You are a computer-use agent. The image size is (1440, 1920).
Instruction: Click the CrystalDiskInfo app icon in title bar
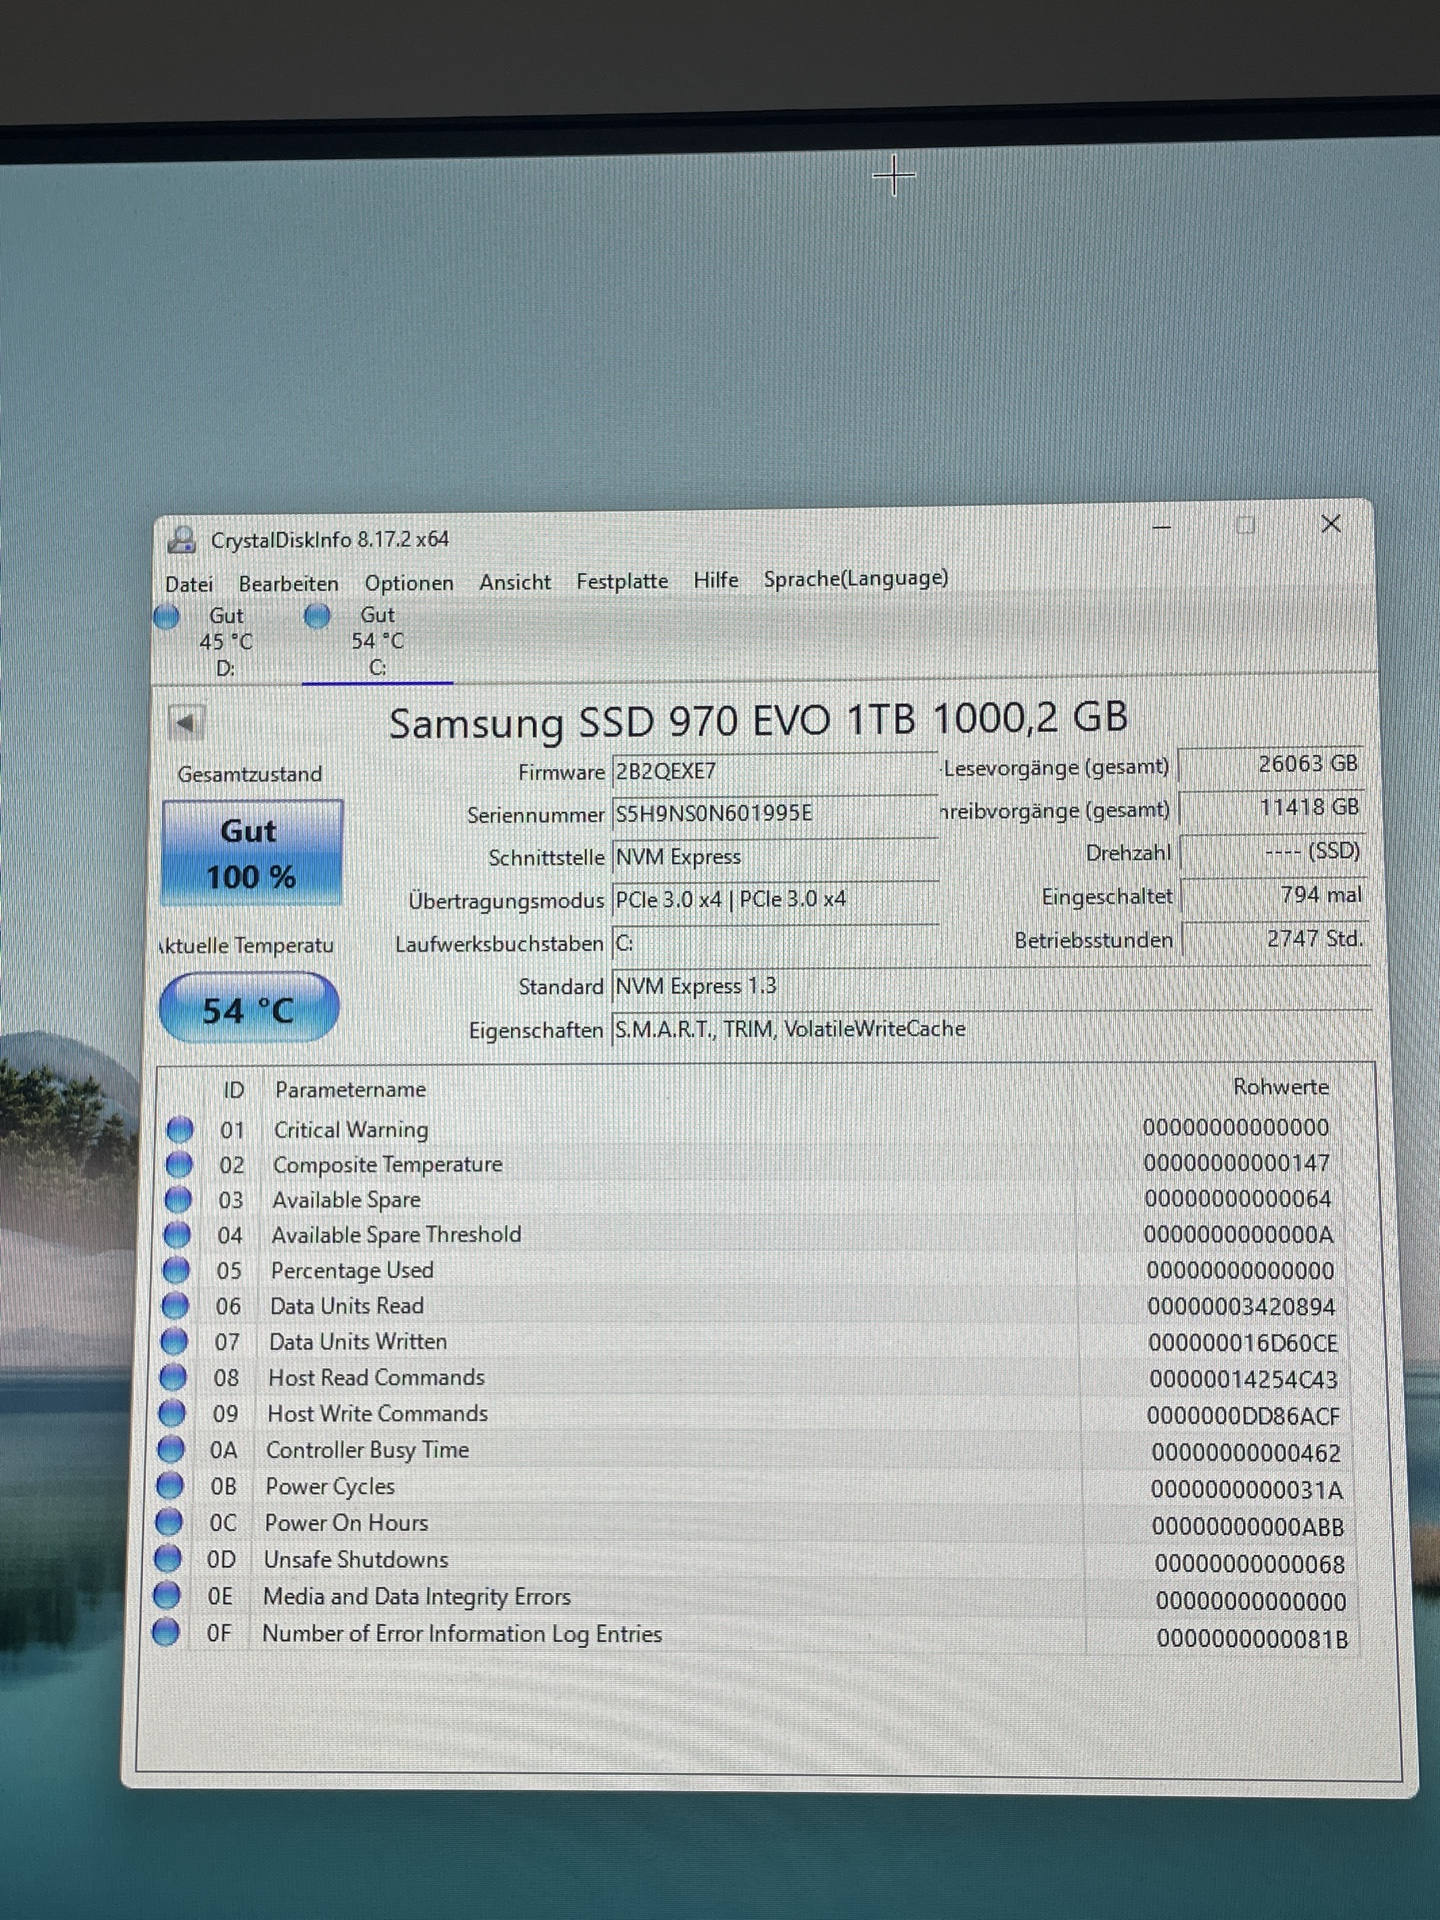(x=181, y=540)
